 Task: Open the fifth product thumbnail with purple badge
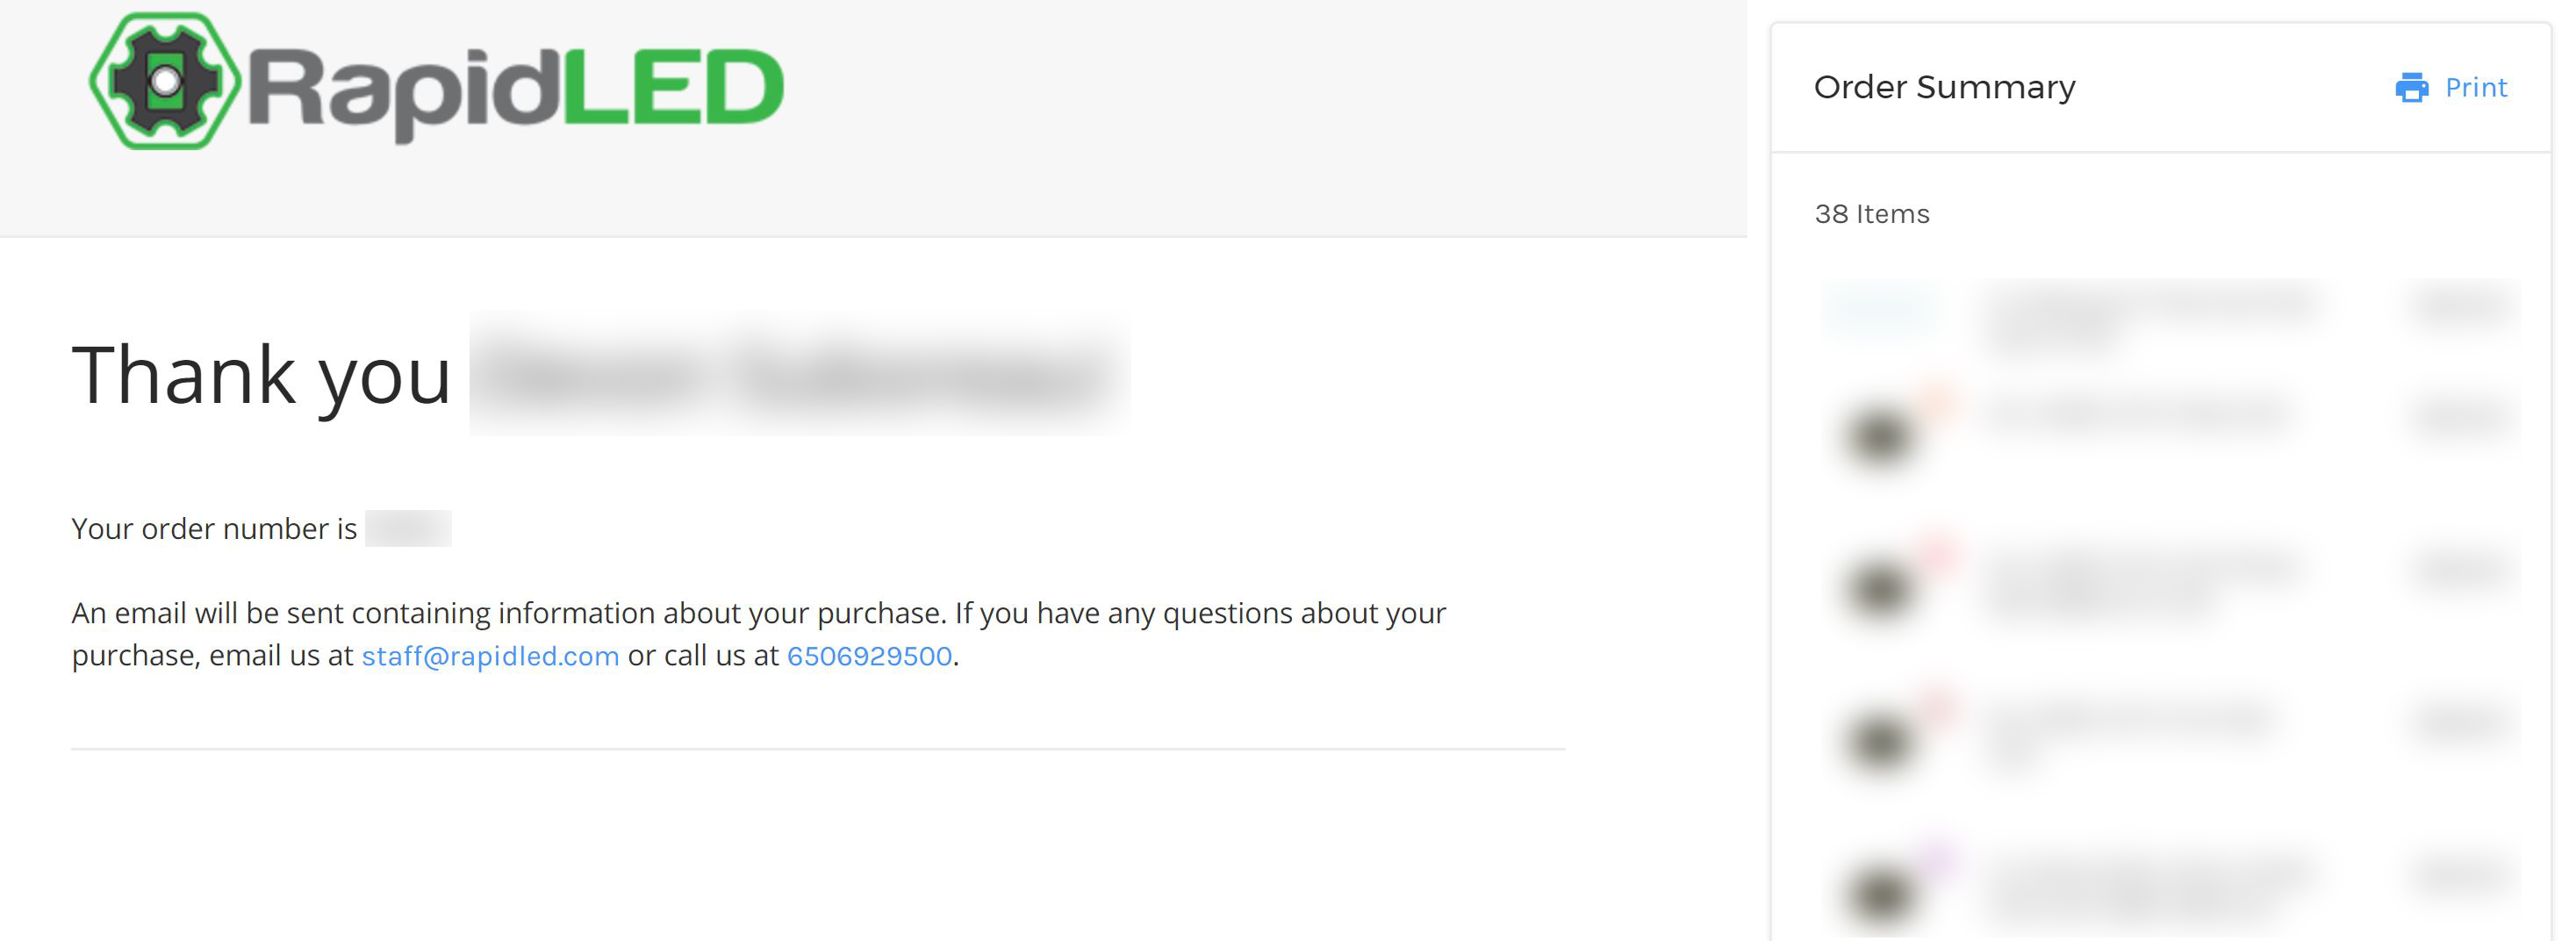pos(1880,893)
